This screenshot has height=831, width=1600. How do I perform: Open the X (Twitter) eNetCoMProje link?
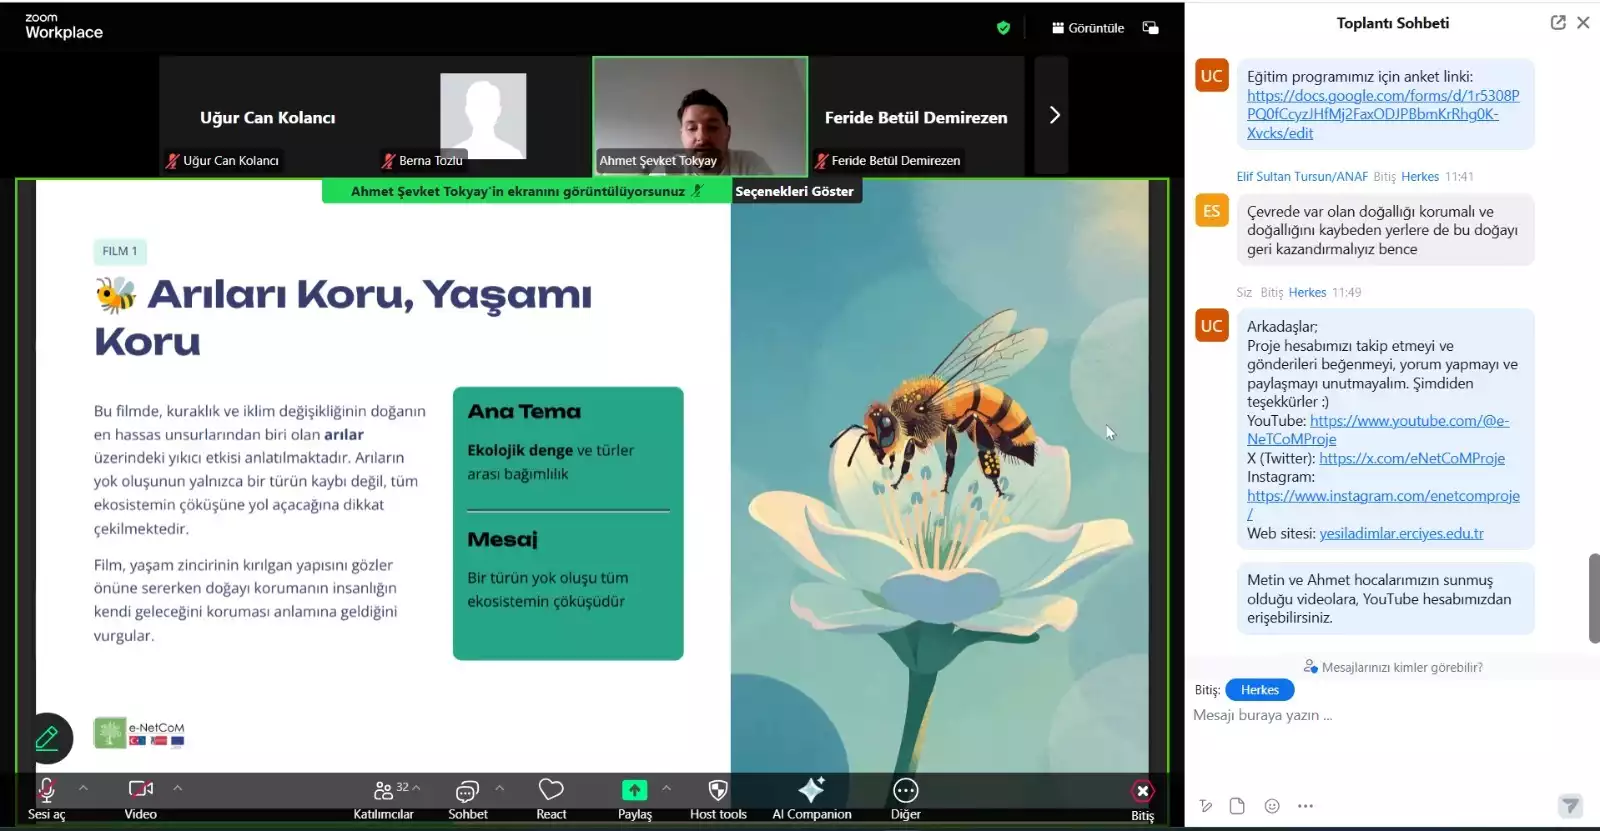tap(1411, 458)
